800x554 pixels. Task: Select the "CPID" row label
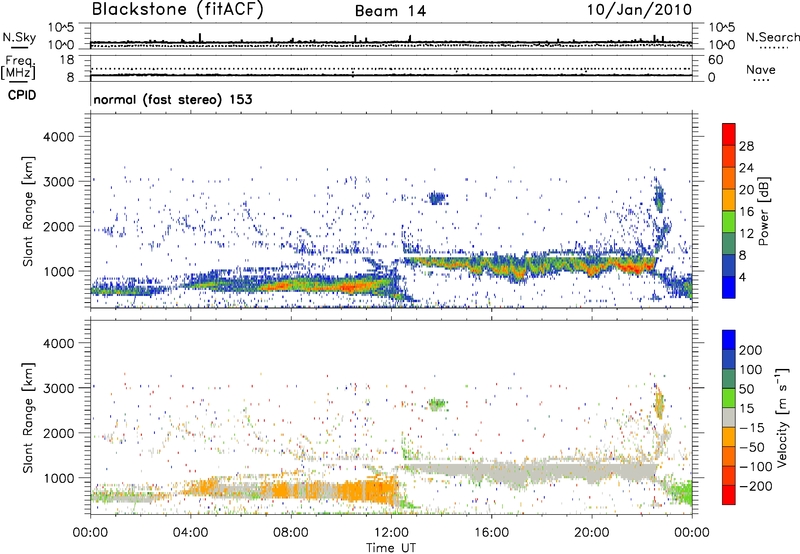tap(22, 95)
